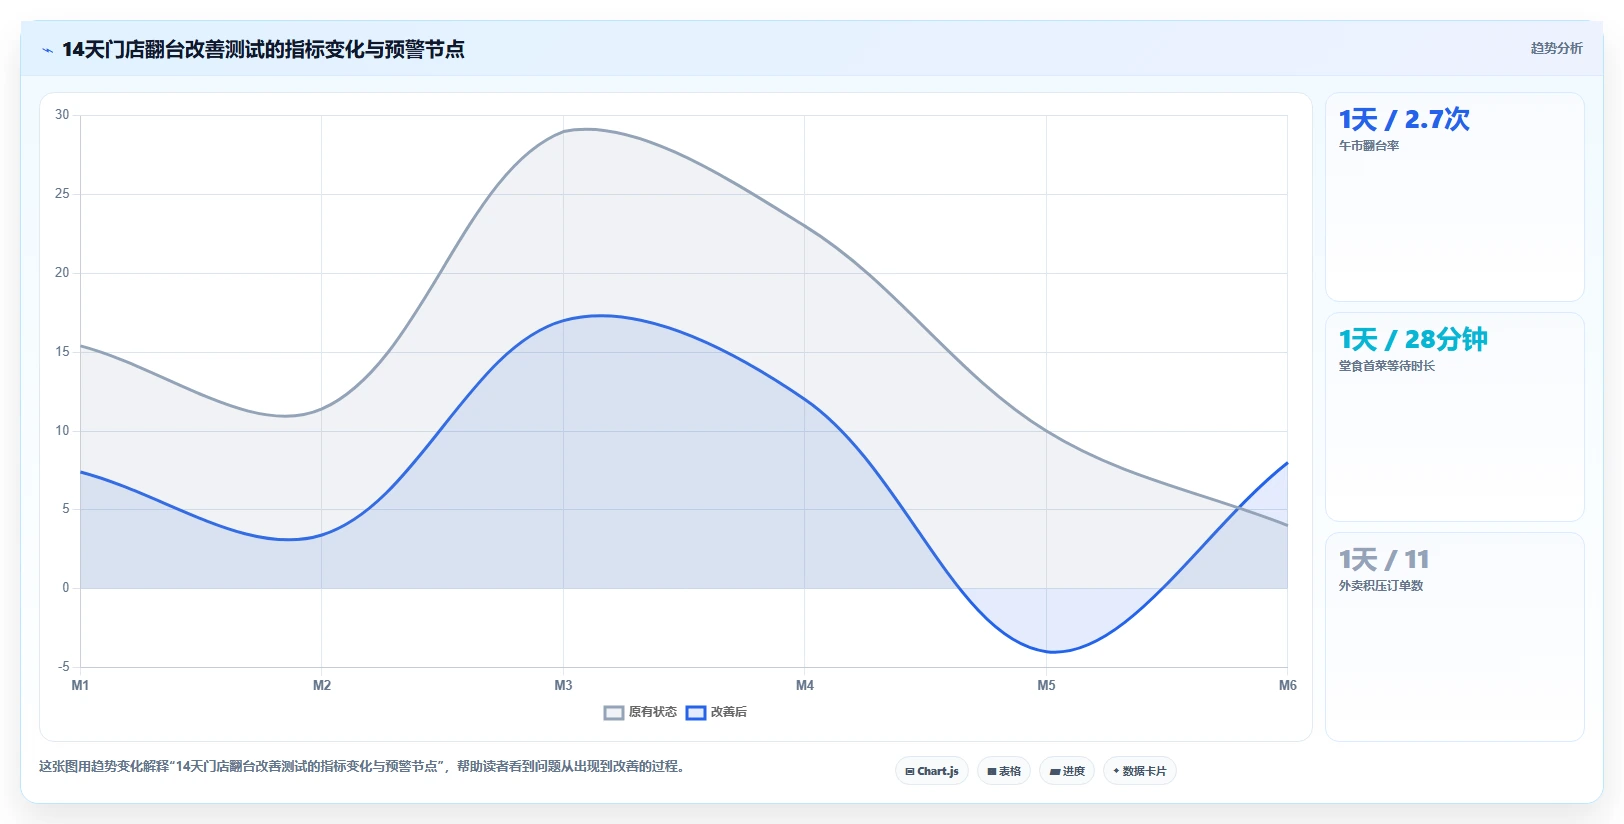The height and width of the screenshot is (824, 1624).
Task: Open the 趋势分析 label in header
Action: pos(1556,48)
